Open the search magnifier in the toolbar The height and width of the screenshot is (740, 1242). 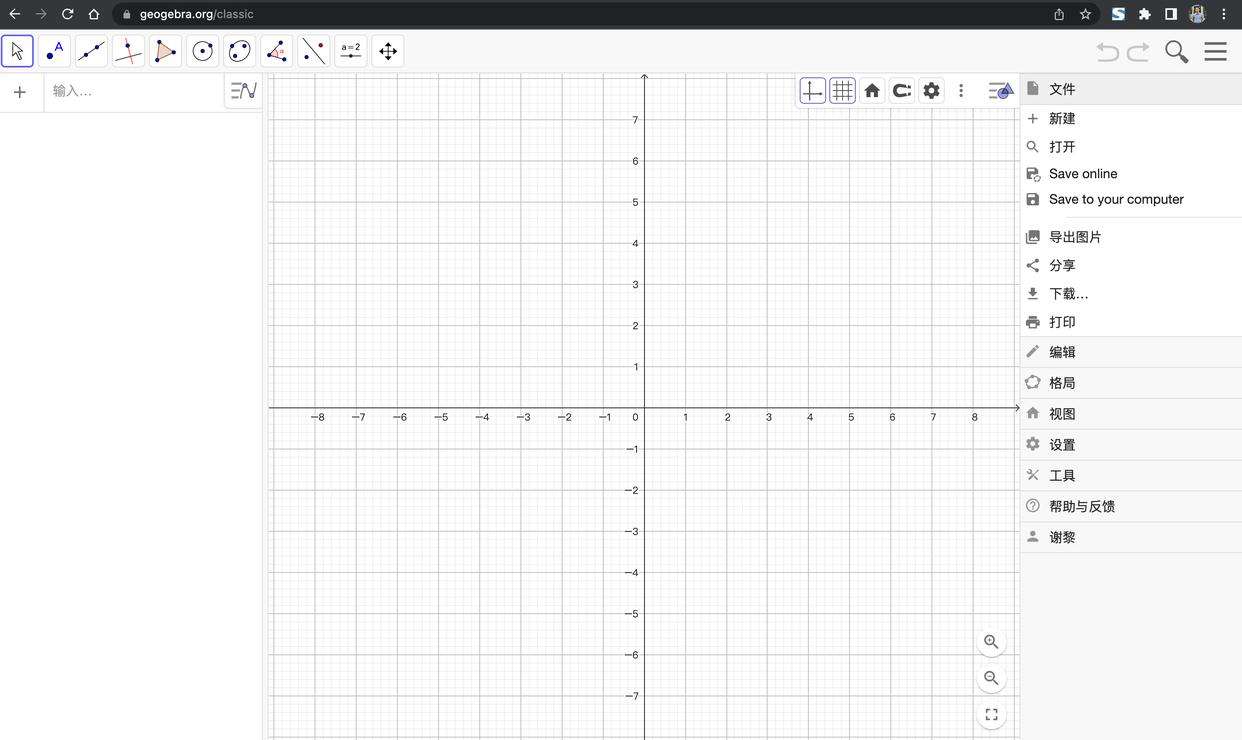coord(1177,52)
